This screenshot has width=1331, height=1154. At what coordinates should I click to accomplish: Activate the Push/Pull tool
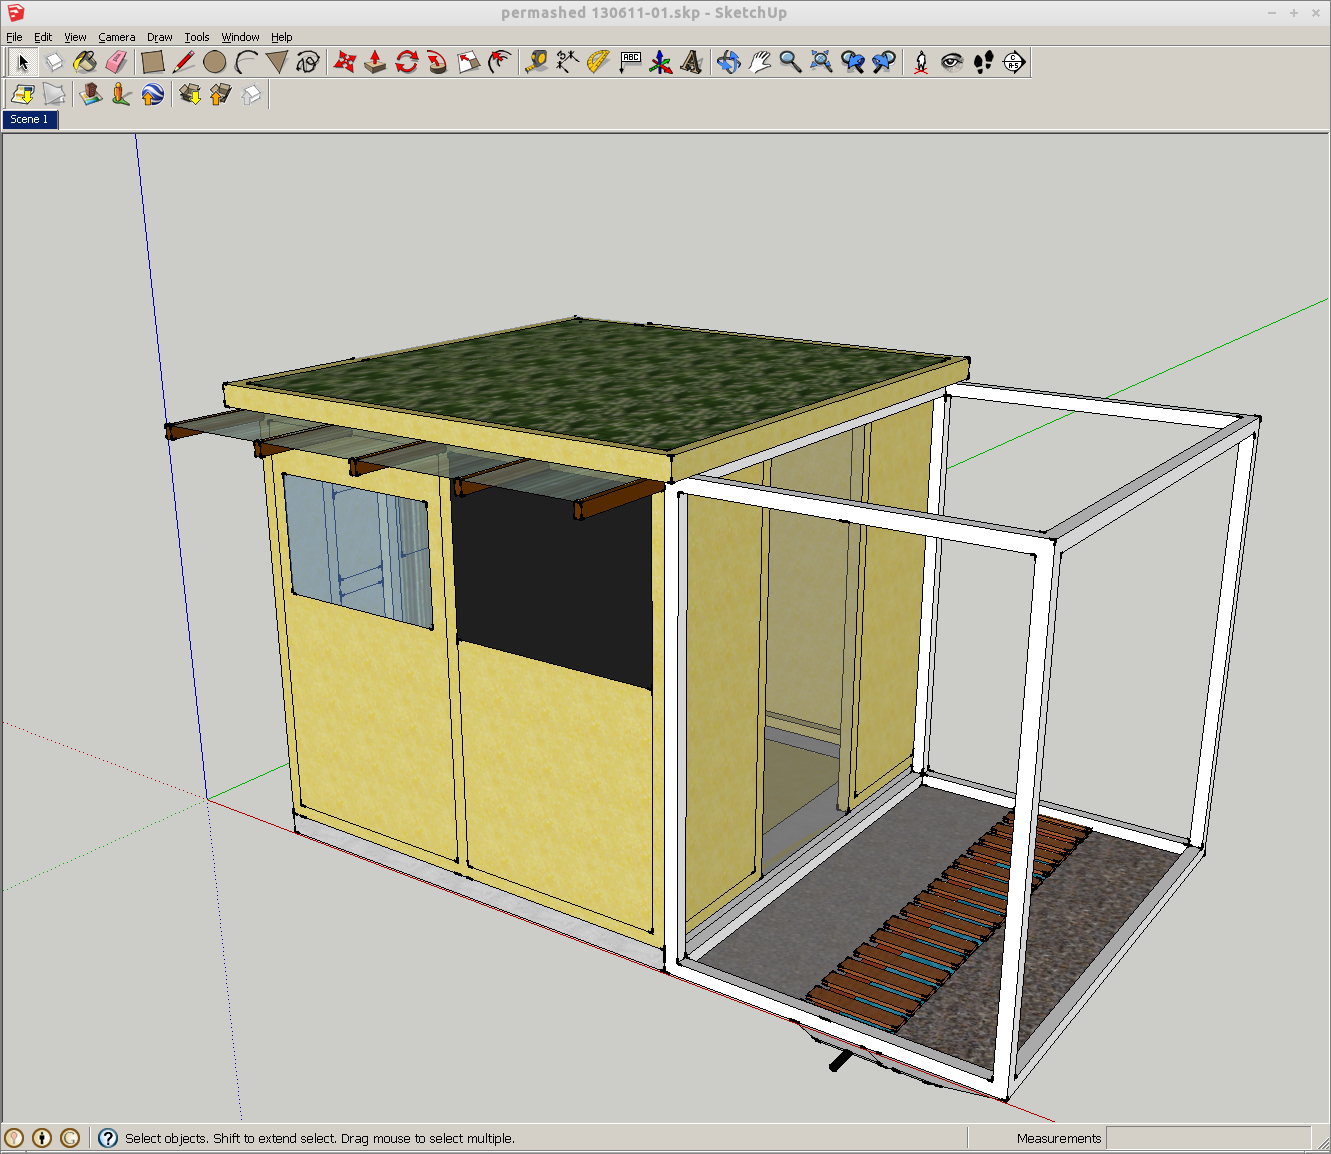point(374,62)
